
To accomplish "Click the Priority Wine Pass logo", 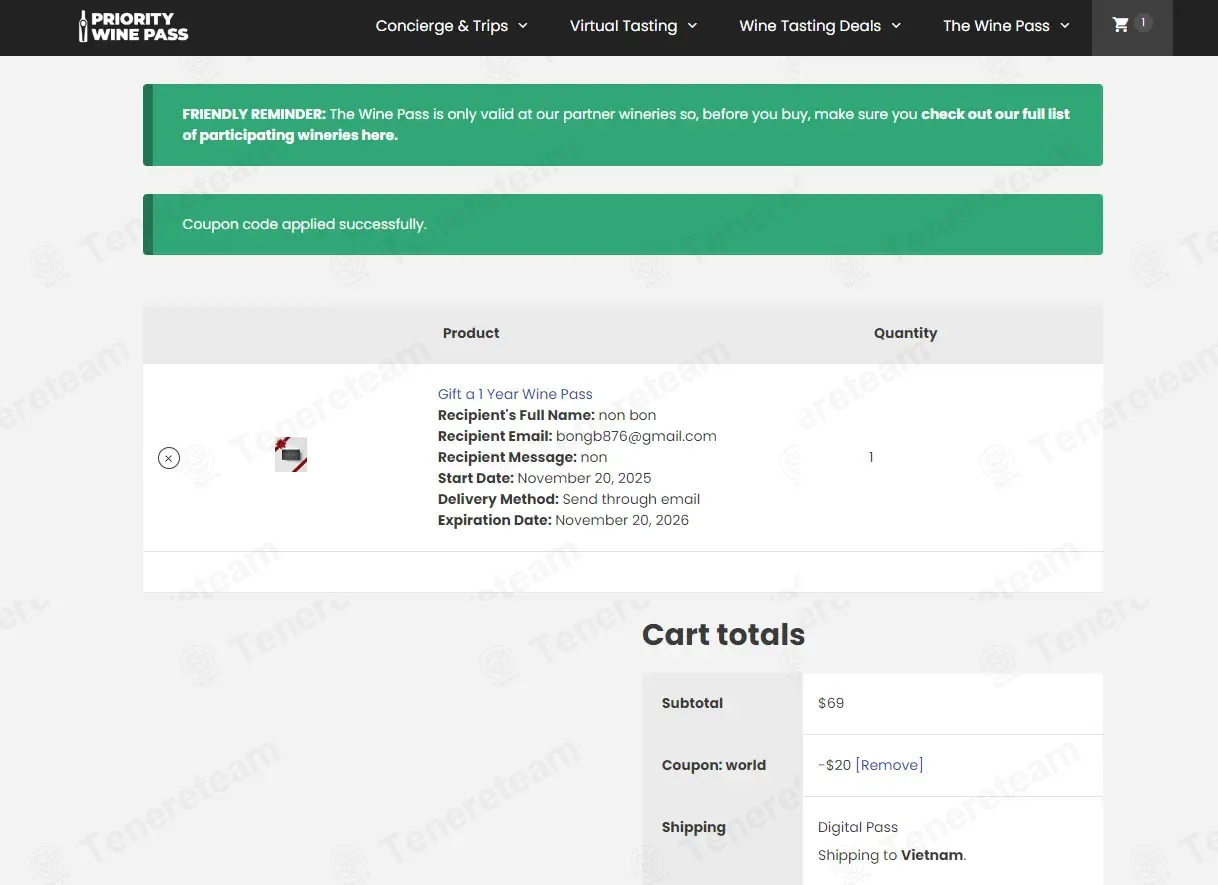I will point(133,26).
